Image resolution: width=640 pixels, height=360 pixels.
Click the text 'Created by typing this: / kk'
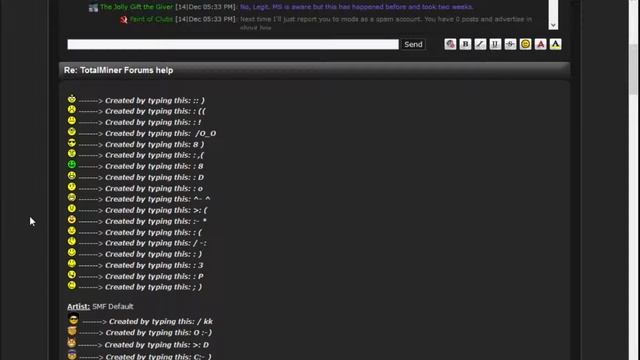tap(161, 322)
